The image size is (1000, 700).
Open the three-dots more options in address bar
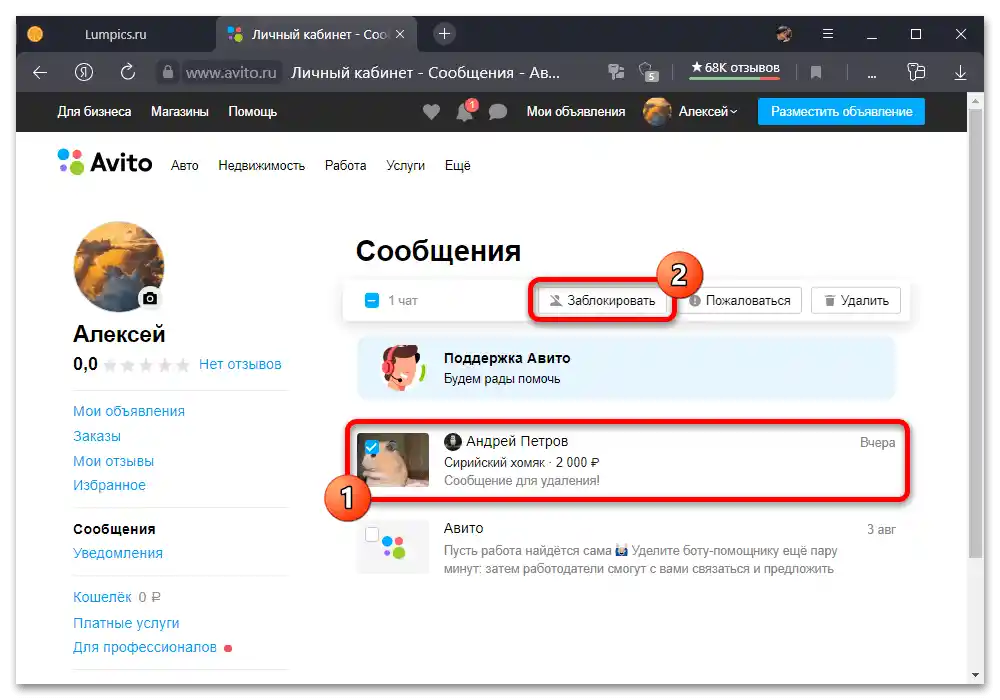(x=872, y=74)
